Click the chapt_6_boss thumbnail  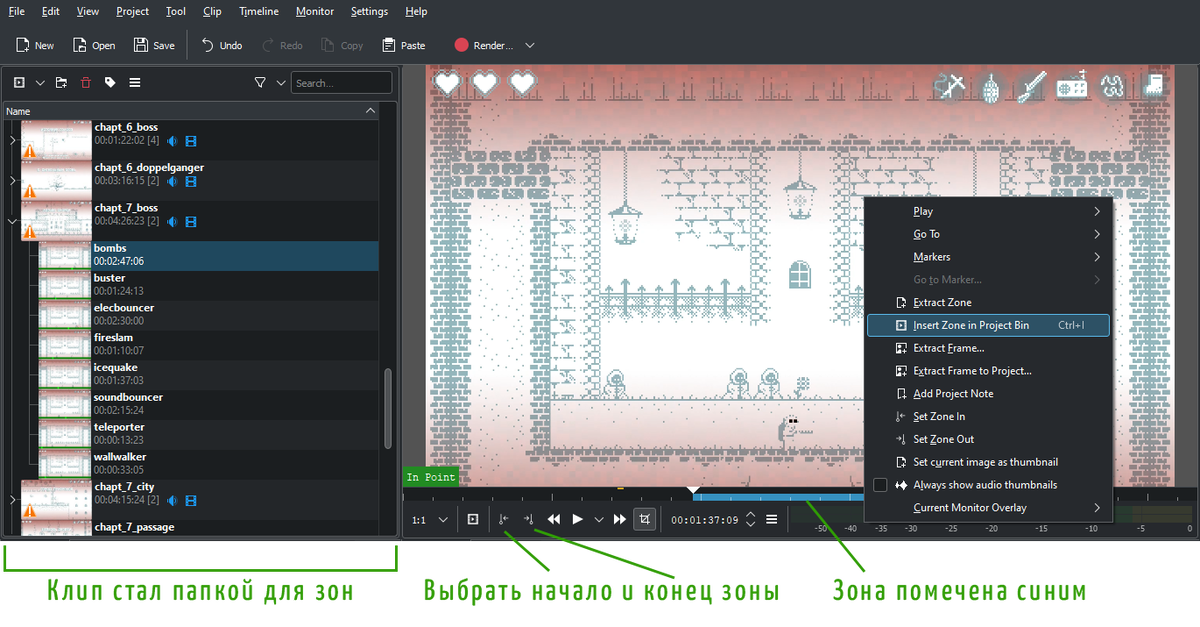pyautogui.click(x=56, y=140)
